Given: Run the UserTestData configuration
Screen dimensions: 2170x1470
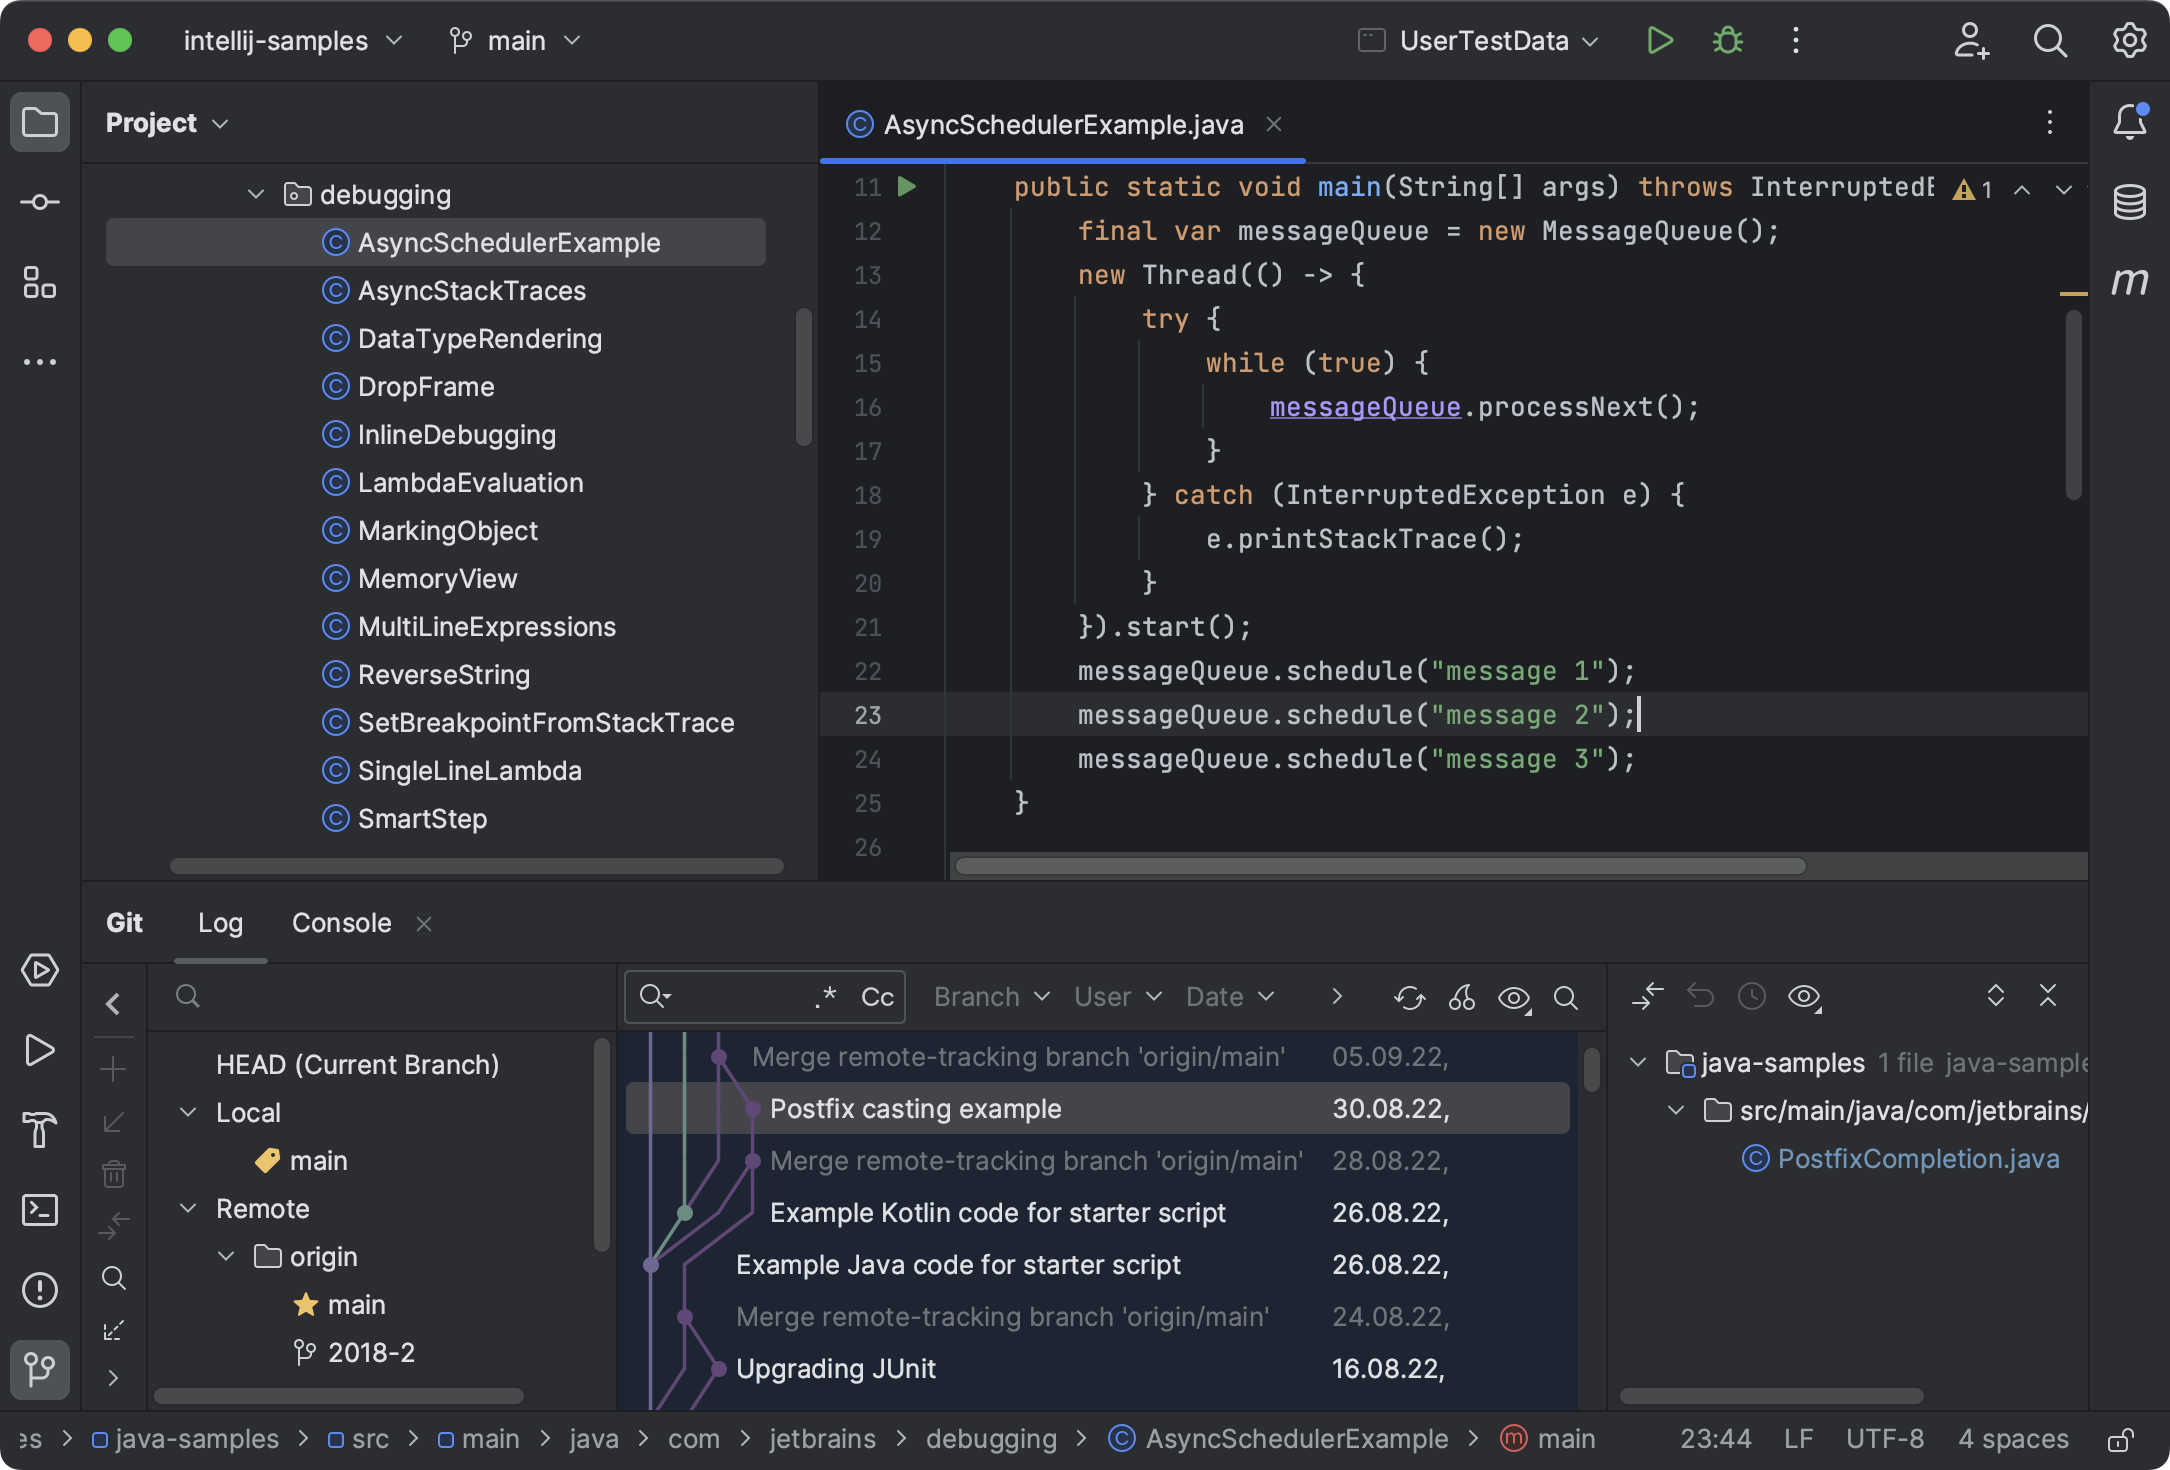Looking at the screenshot, I should (x=1660, y=41).
